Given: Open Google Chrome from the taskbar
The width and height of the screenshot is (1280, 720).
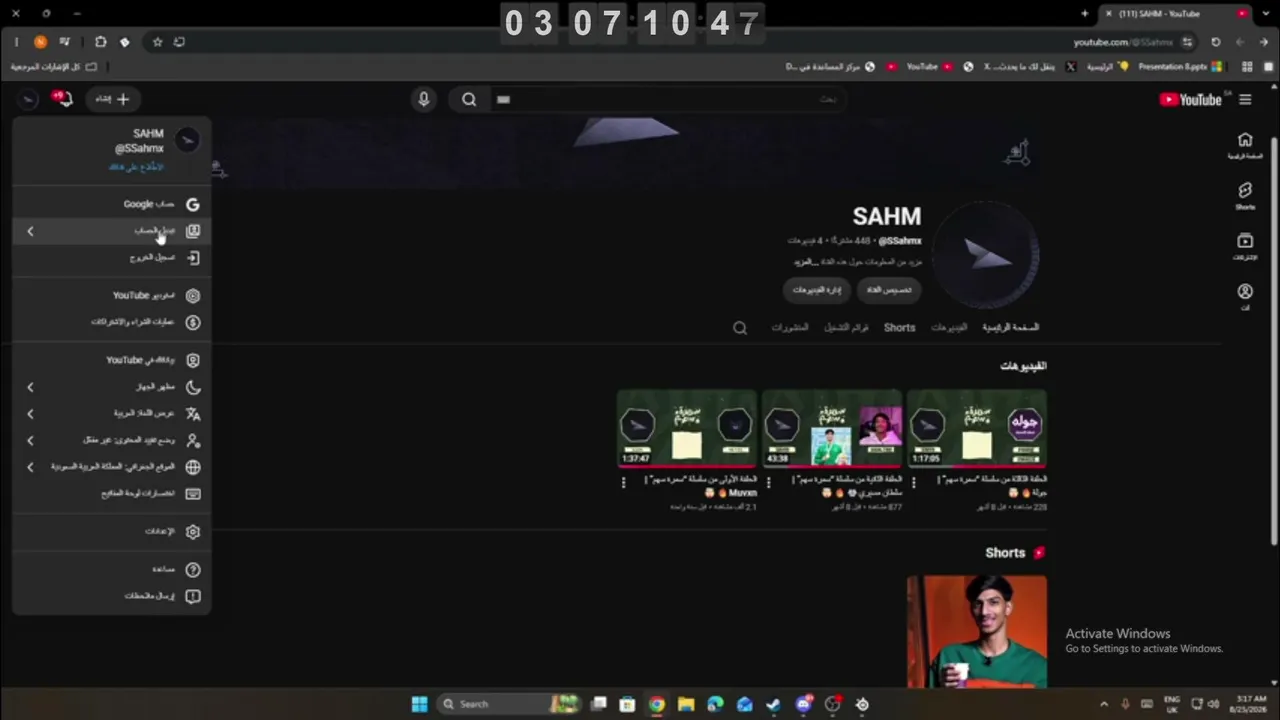Looking at the screenshot, I should tap(656, 704).
